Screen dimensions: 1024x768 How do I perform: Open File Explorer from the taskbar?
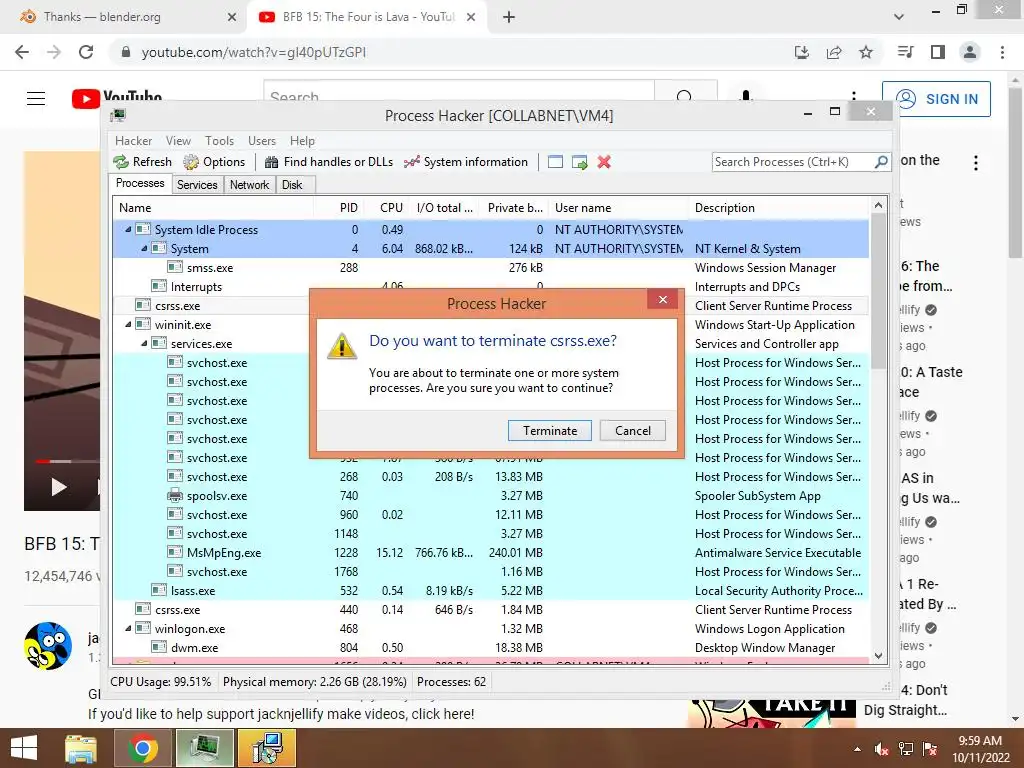[x=81, y=748]
